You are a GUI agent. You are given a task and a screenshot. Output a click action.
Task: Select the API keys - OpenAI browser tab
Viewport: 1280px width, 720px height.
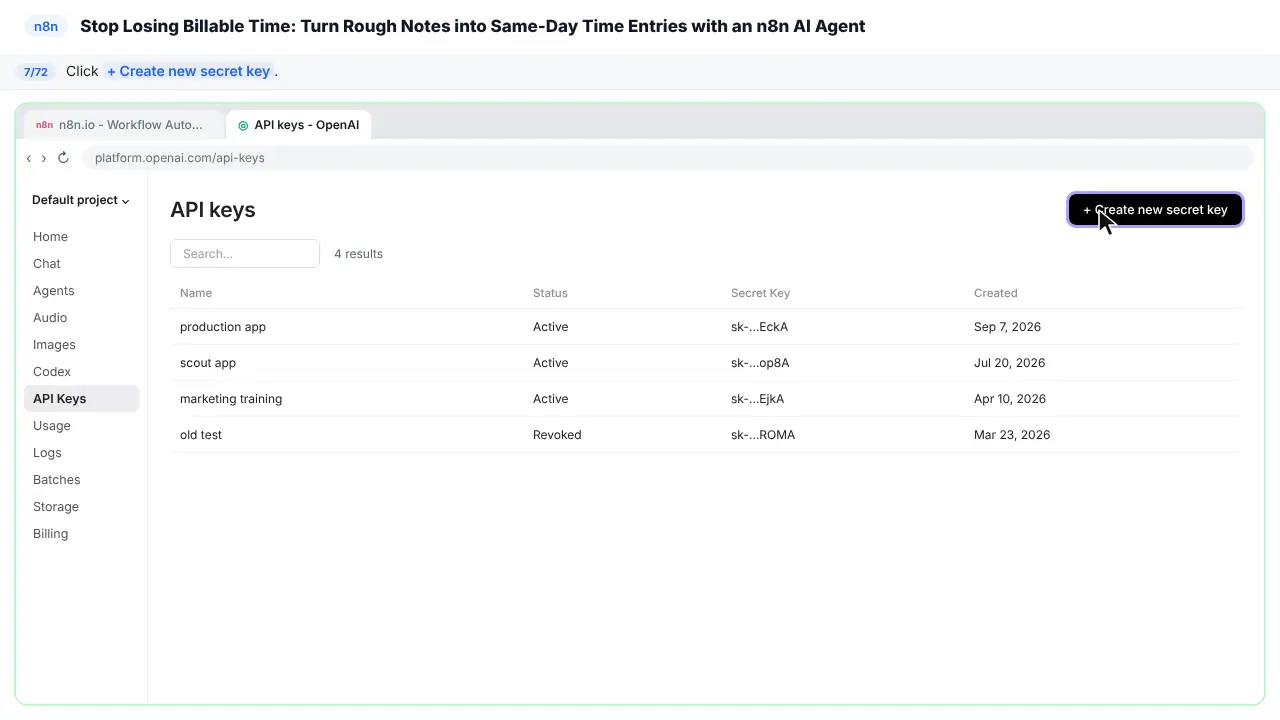coord(299,125)
